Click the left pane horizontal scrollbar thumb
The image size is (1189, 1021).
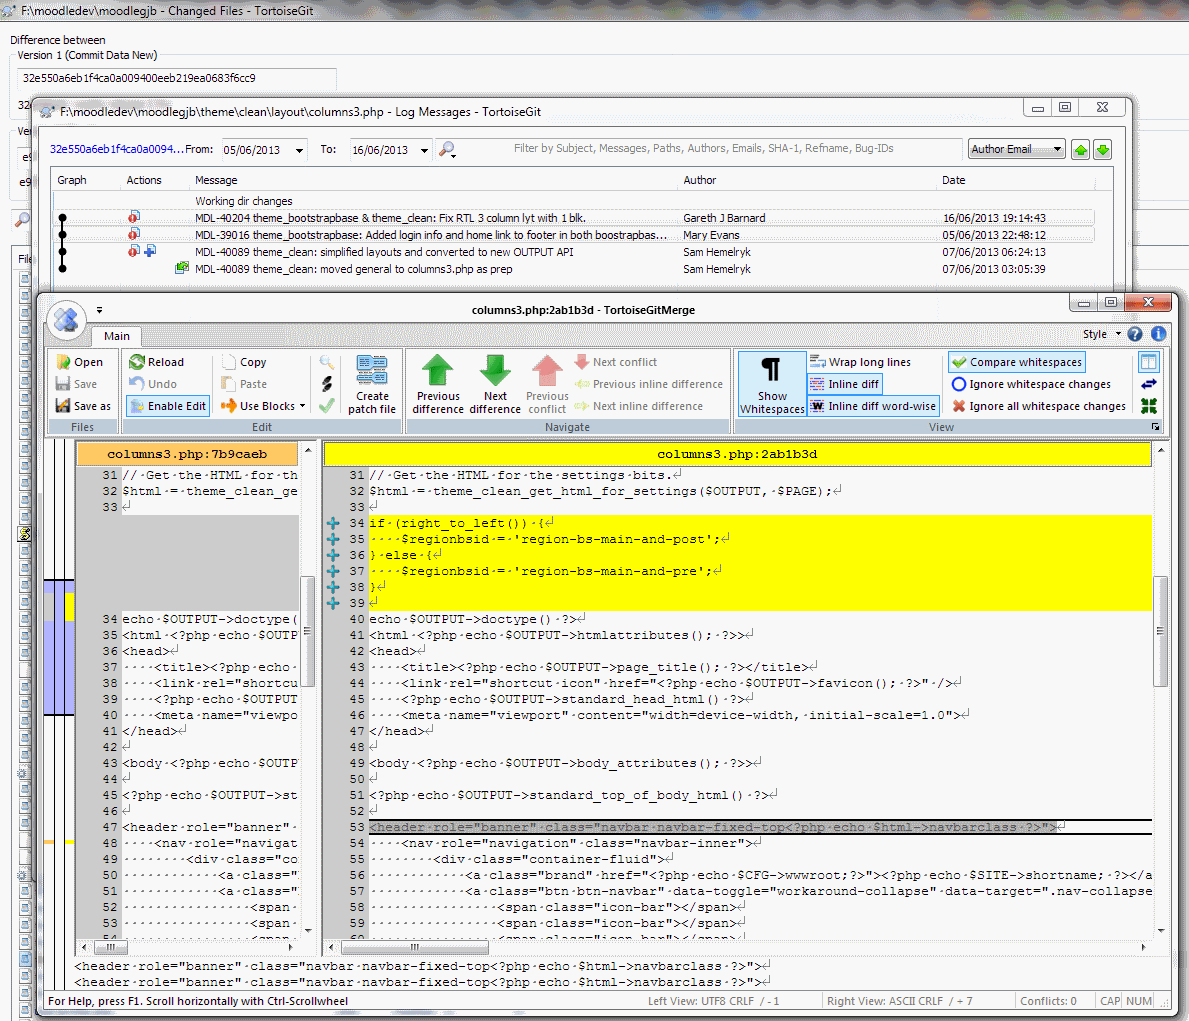click(x=111, y=947)
